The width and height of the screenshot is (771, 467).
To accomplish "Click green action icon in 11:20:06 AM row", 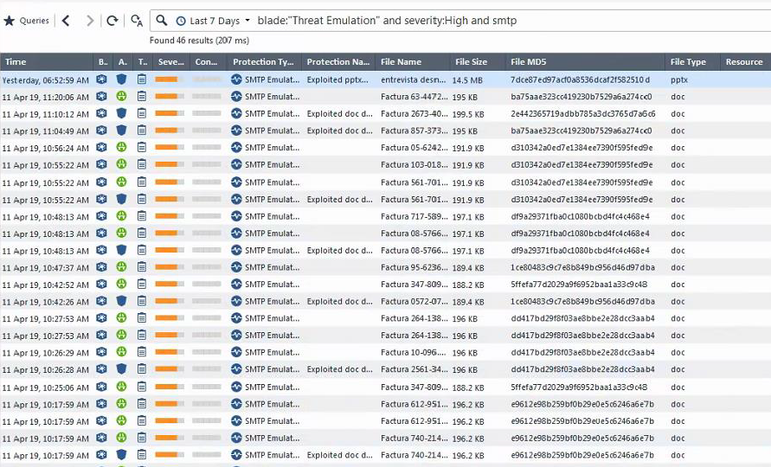I will pos(122,97).
